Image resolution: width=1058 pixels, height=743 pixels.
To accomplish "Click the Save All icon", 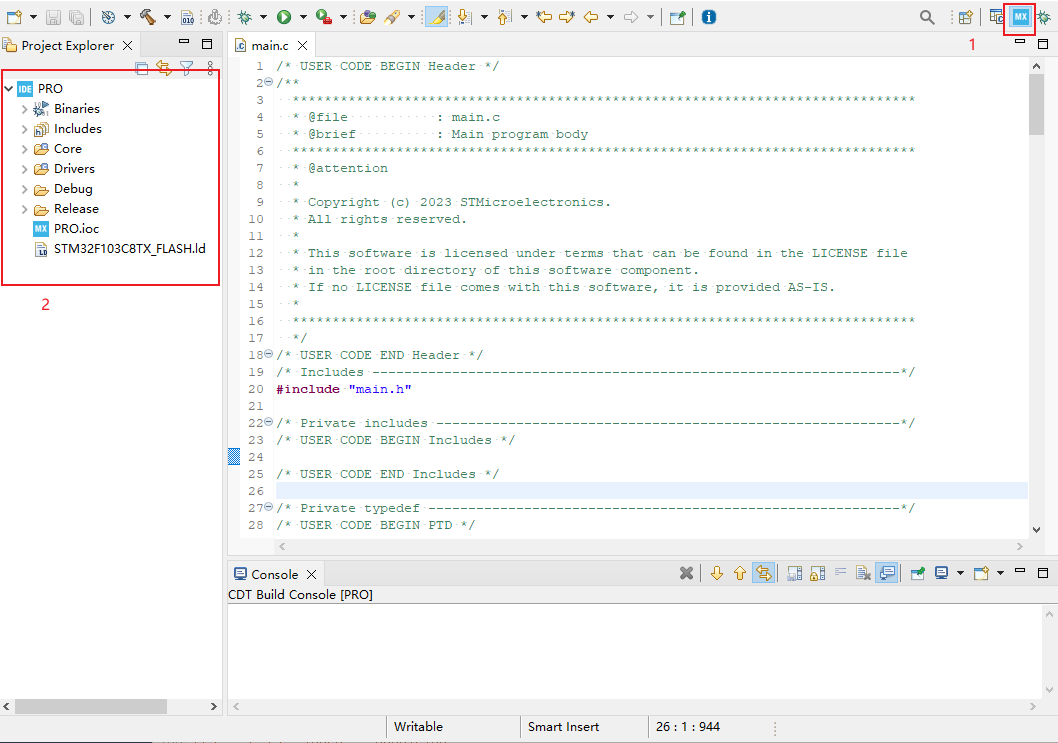I will point(77,17).
